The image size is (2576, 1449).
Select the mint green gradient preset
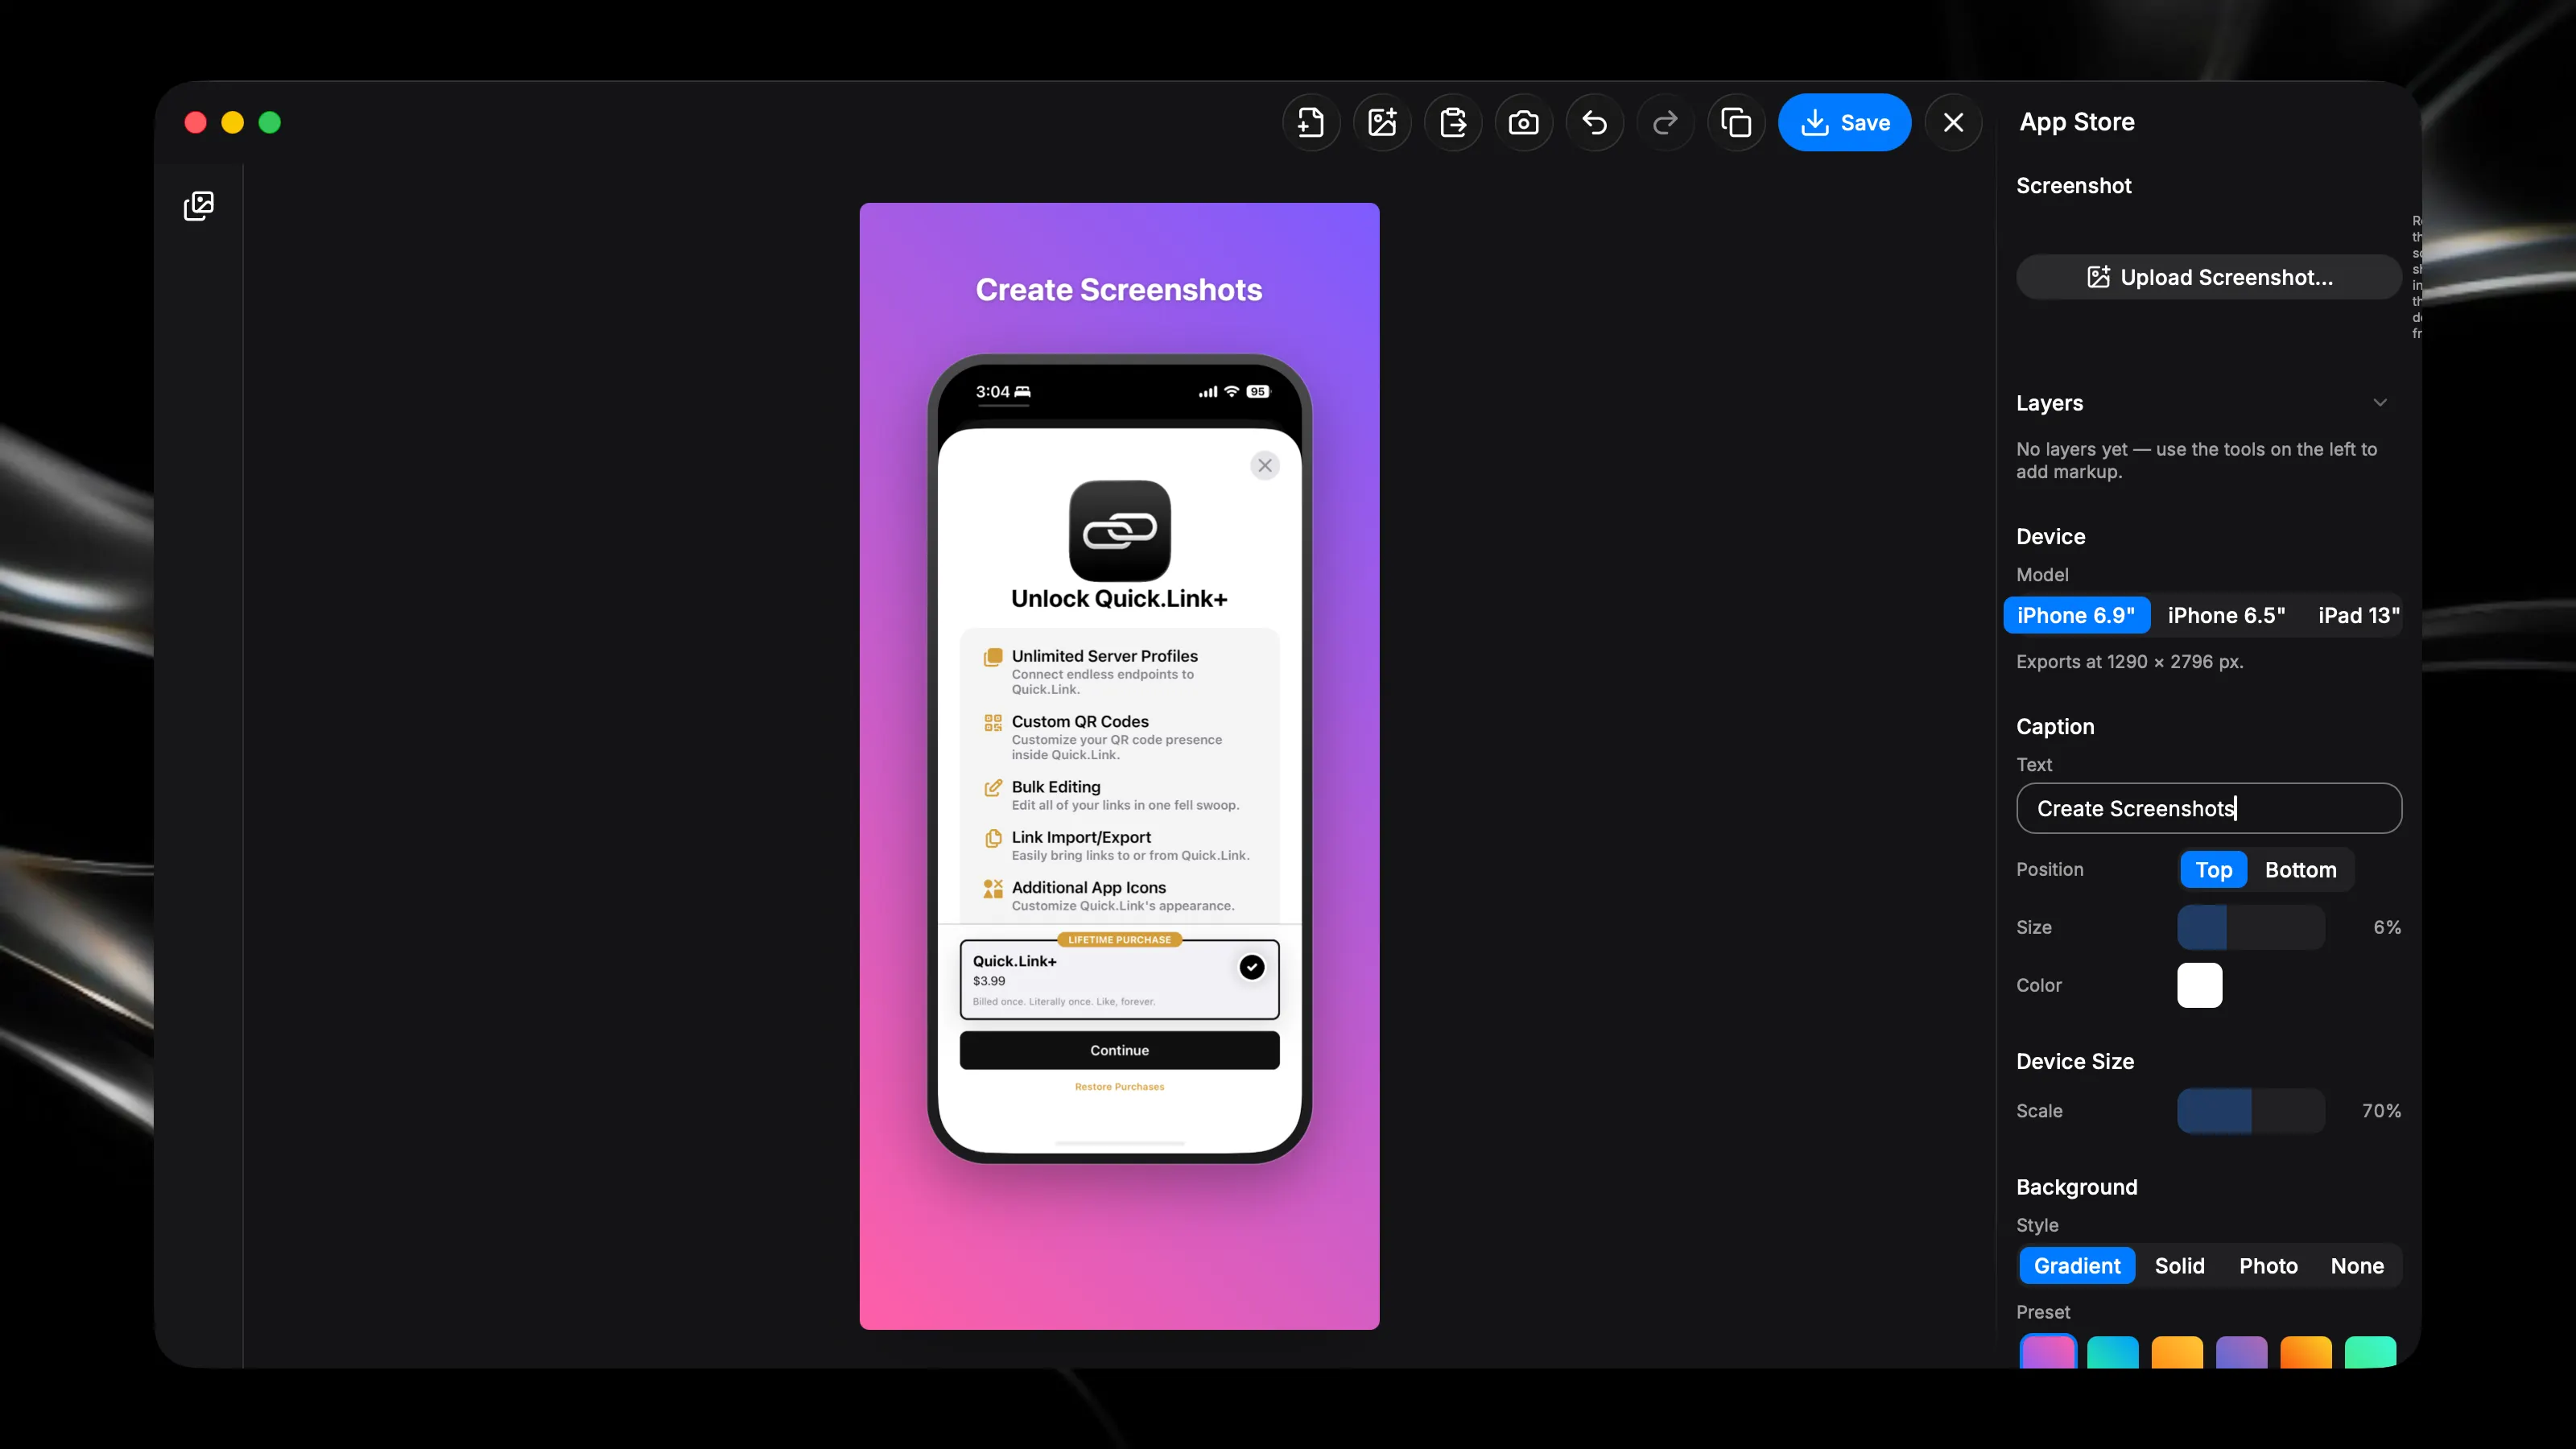(x=2370, y=1352)
